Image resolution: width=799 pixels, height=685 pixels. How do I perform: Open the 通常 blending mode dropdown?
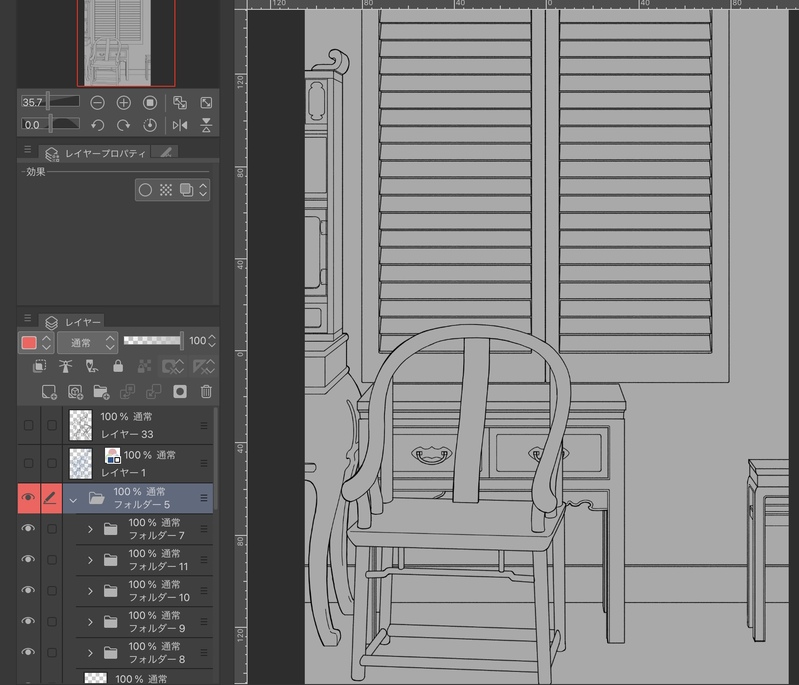(86, 342)
